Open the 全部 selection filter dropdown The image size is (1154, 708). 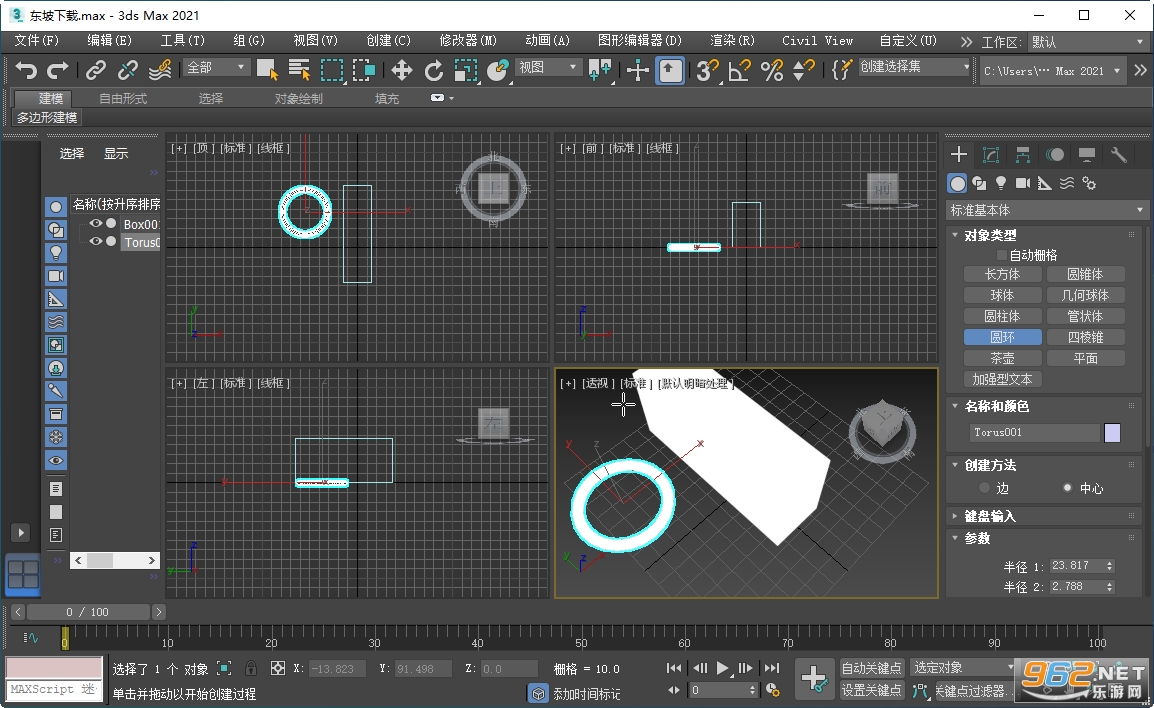pos(216,68)
